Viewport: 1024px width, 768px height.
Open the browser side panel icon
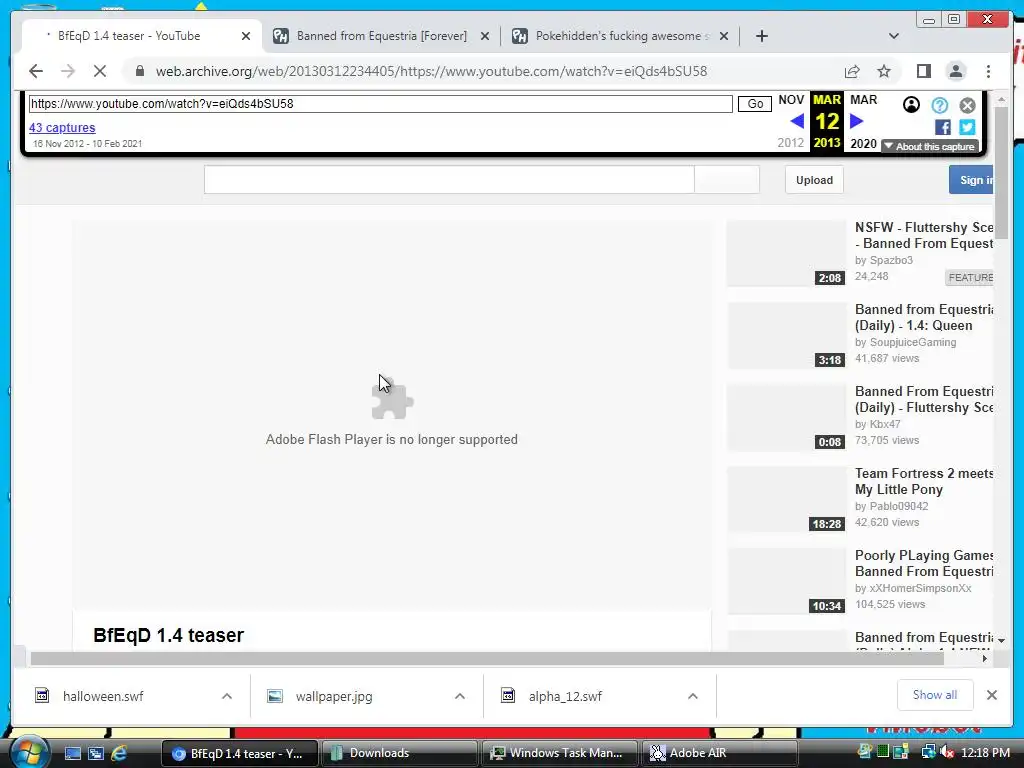click(x=923, y=71)
